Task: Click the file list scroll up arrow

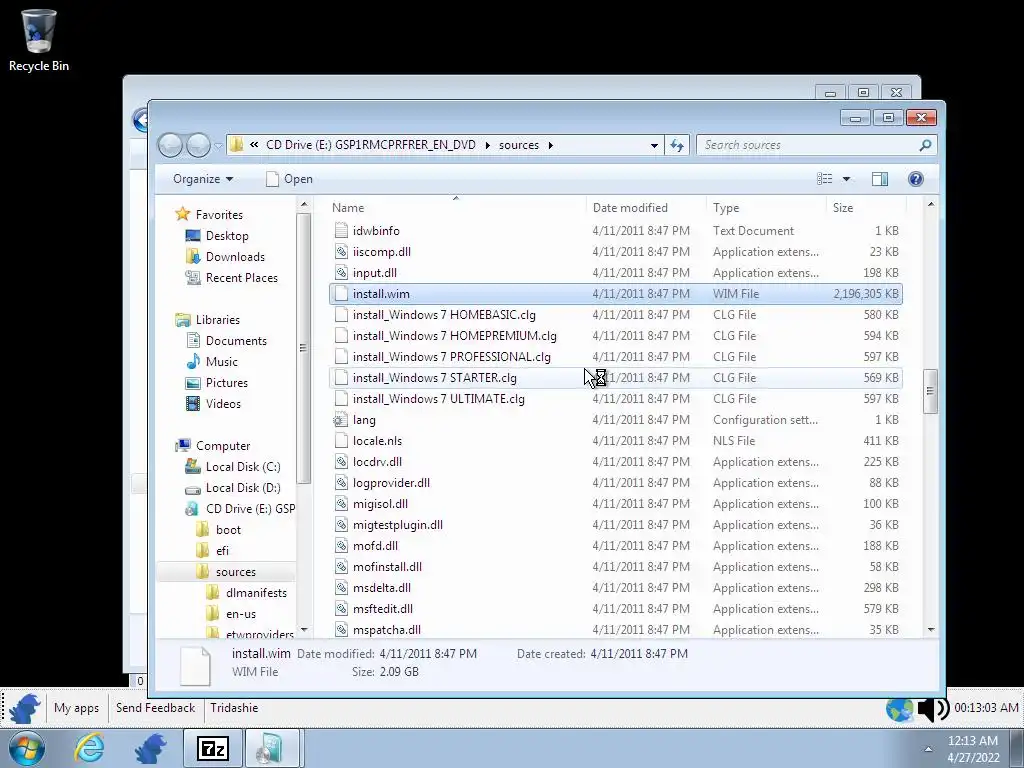Action: coord(931,205)
